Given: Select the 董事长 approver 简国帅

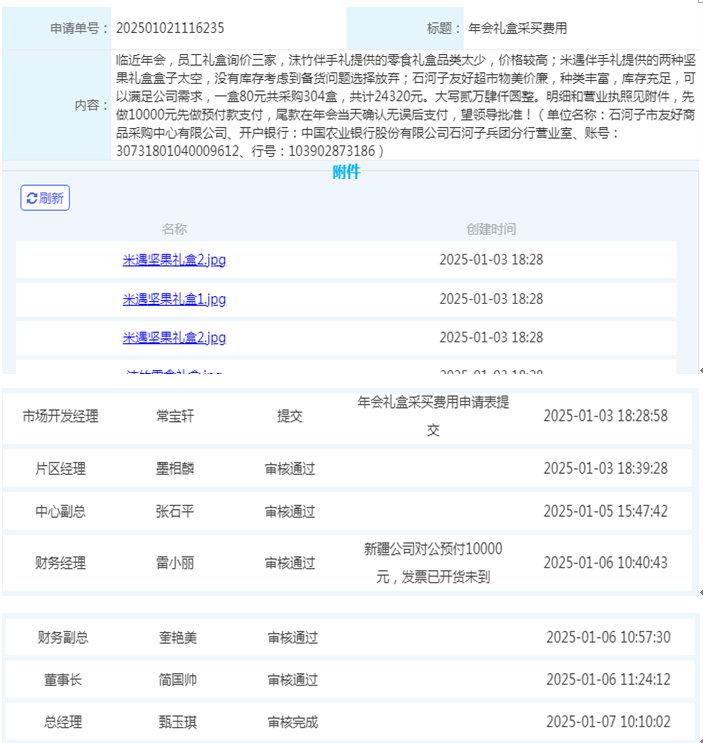Looking at the screenshot, I should tap(178, 680).
